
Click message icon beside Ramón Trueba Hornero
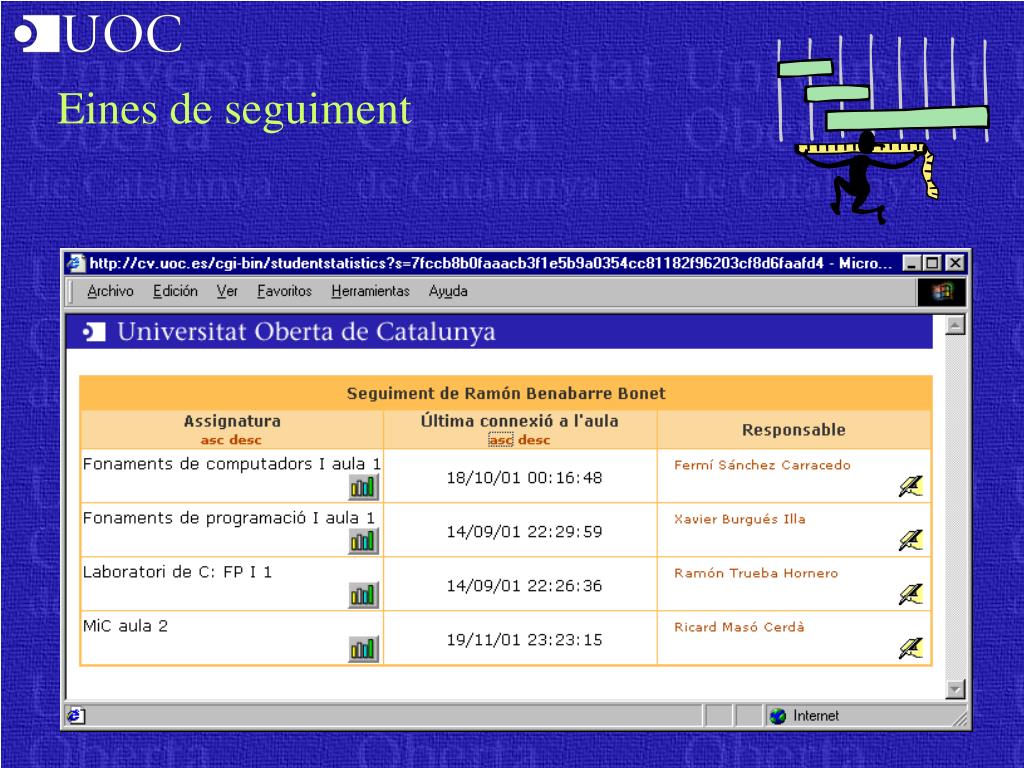tap(910, 594)
